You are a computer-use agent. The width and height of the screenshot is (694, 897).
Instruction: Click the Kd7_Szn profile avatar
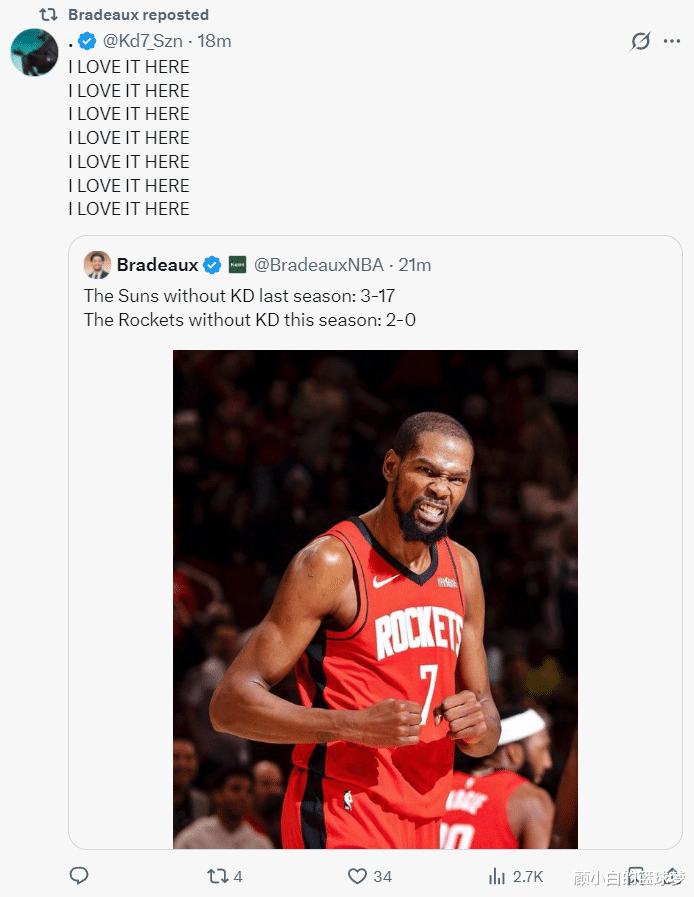(x=34, y=52)
